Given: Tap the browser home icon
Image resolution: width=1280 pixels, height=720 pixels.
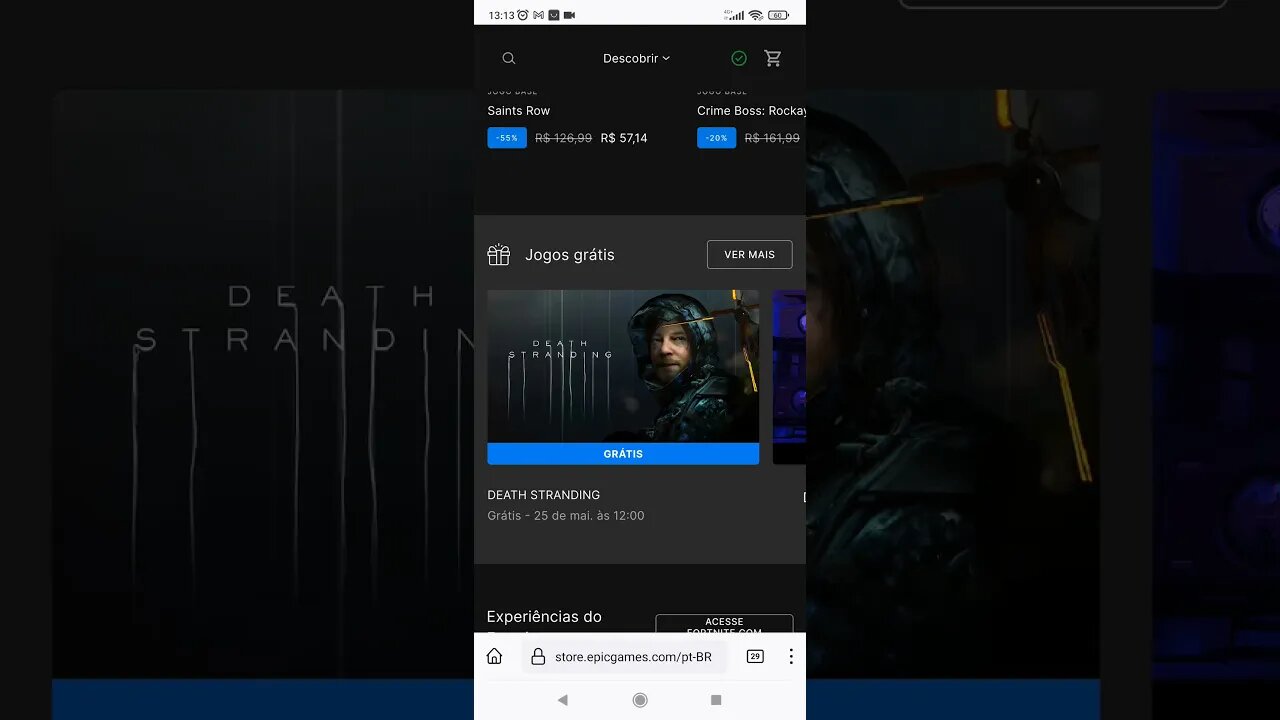Looking at the screenshot, I should click(494, 657).
